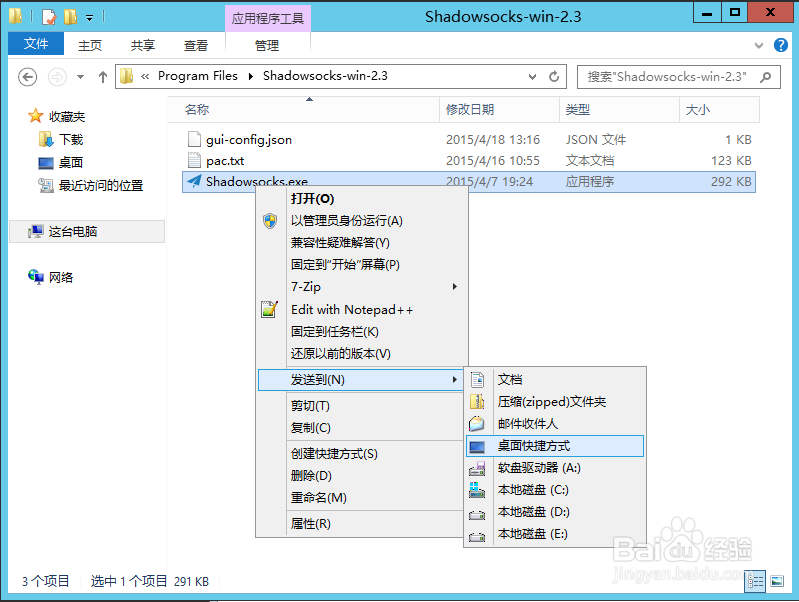Click the address bar folder icon

click(126, 76)
